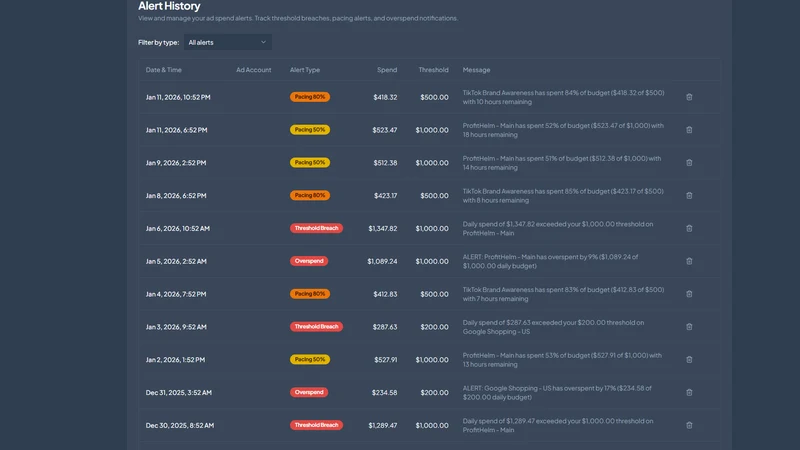Click spend value $287.63
Viewport: 800px width, 450px height.
pos(385,327)
